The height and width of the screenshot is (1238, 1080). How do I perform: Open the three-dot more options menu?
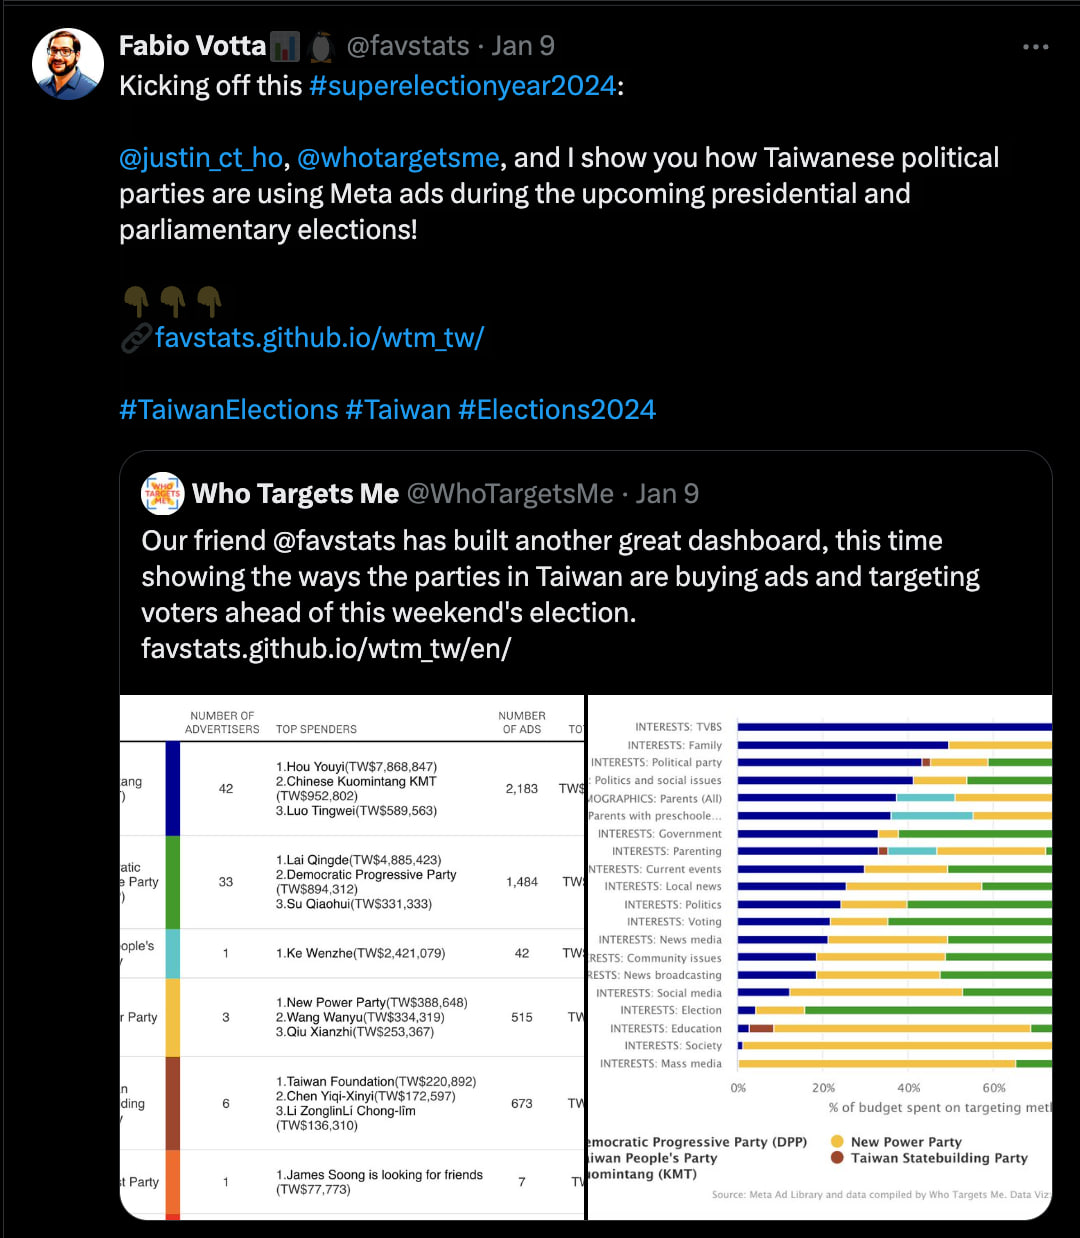1035,47
